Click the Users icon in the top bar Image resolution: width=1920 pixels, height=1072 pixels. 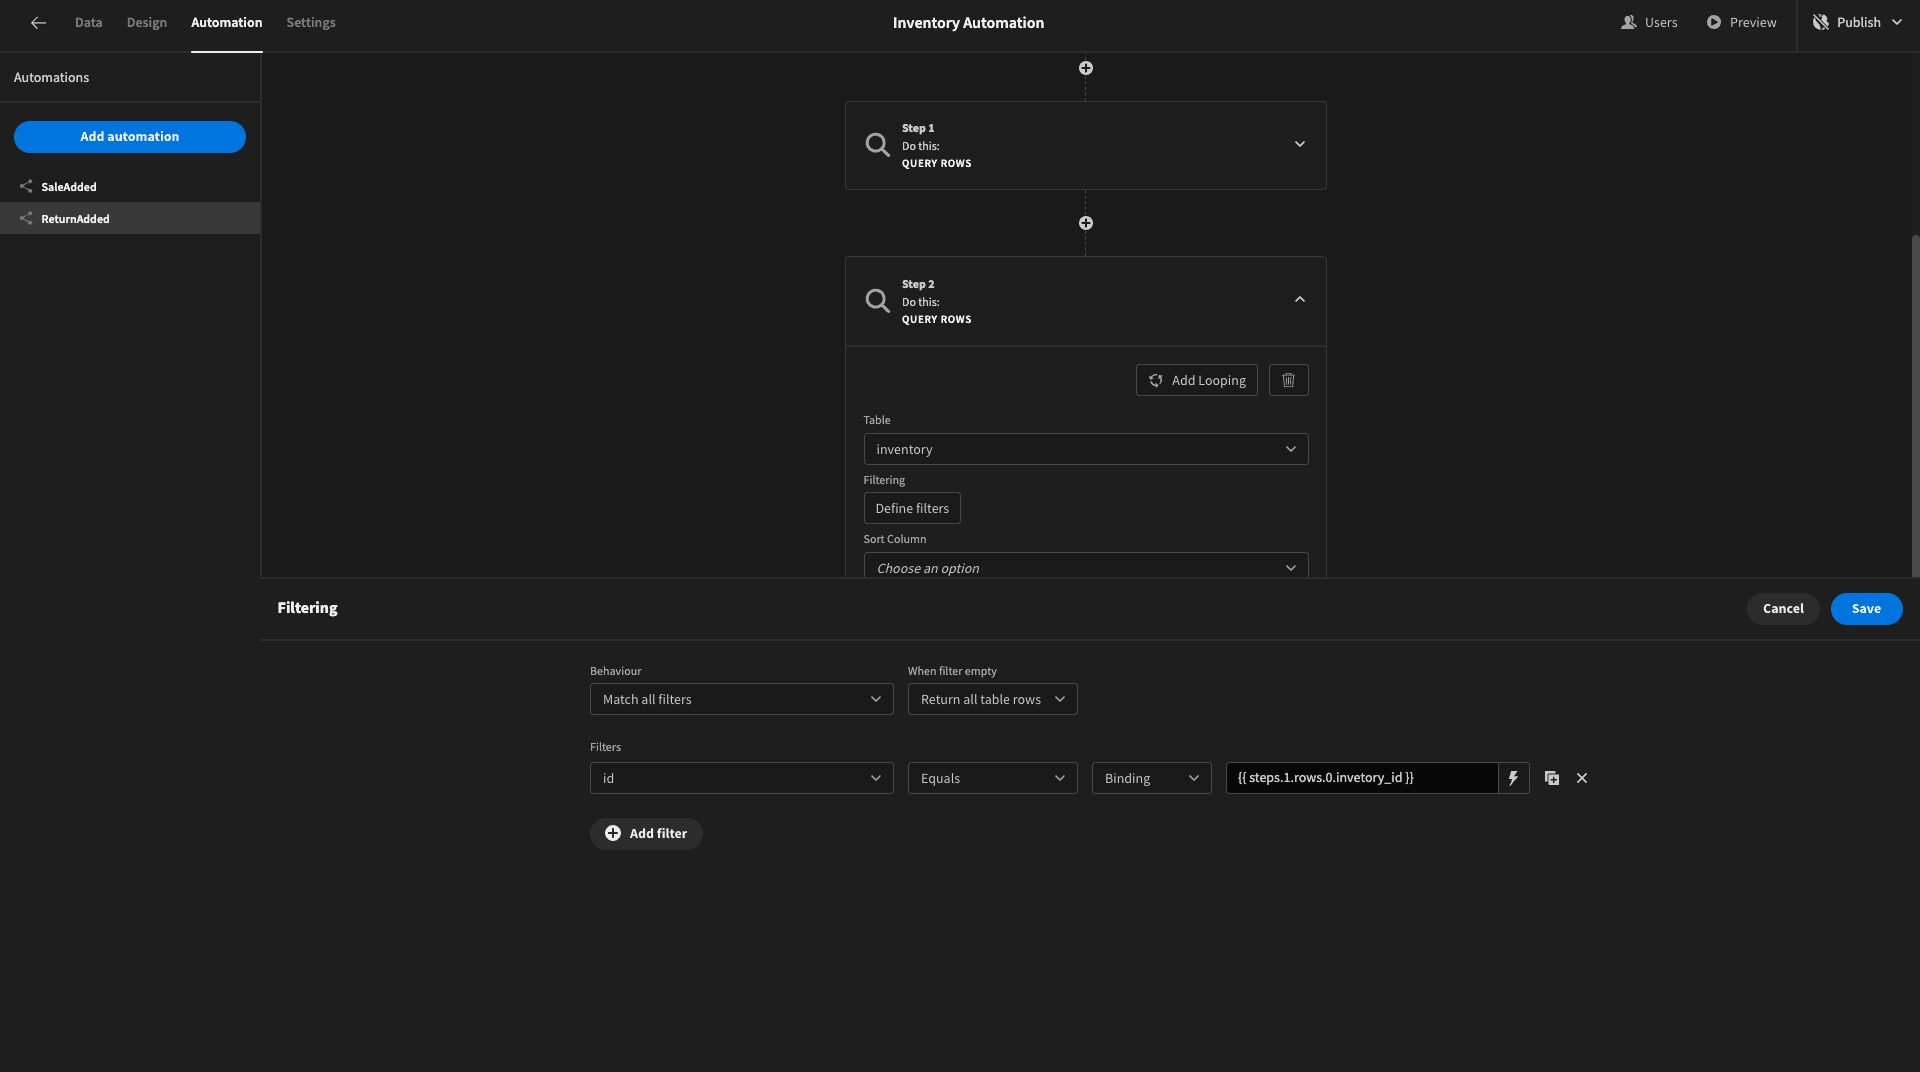1628,22
